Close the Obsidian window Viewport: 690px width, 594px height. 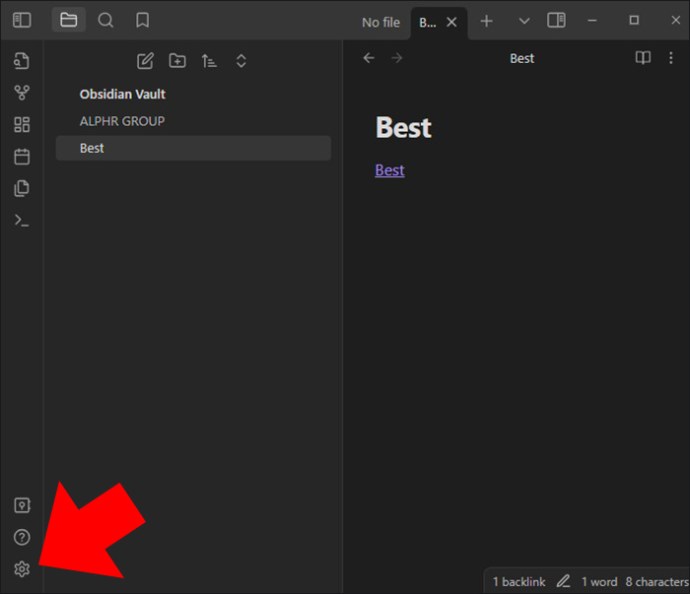675,20
